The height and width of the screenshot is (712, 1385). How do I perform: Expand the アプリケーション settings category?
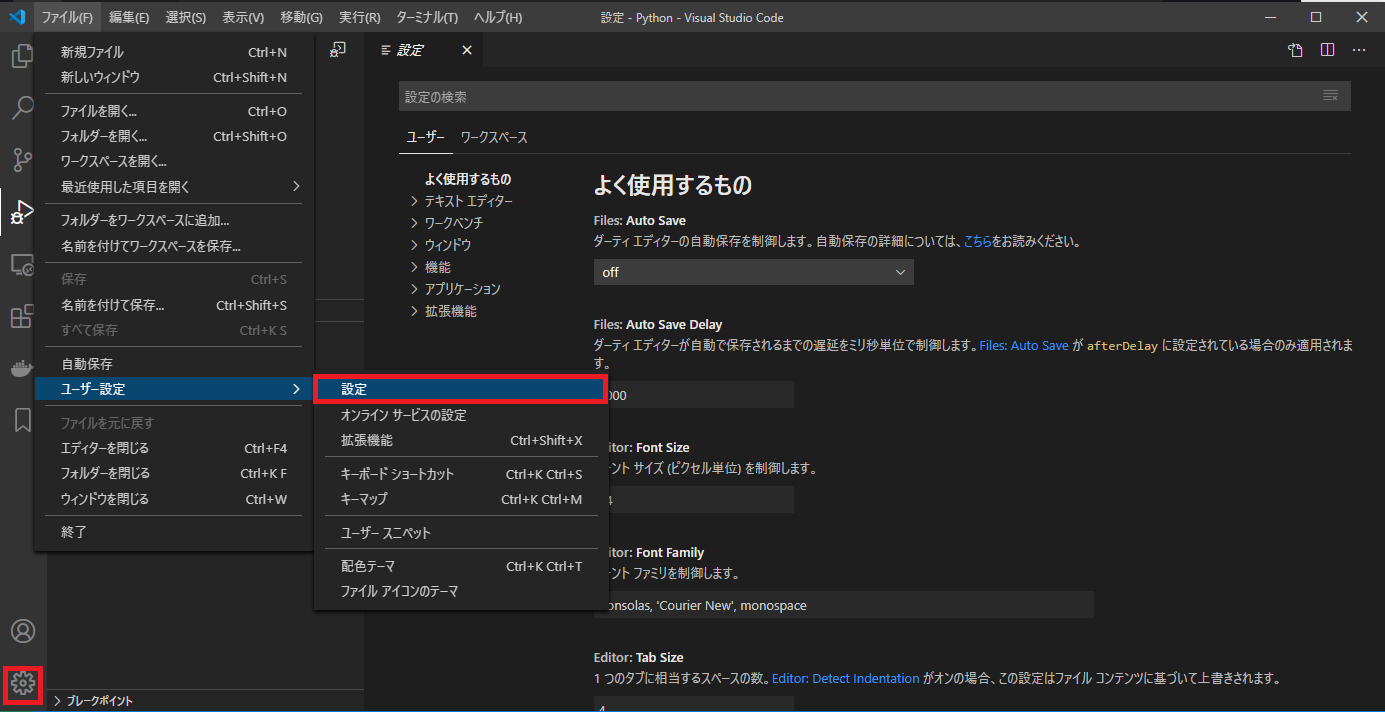click(x=455, y=289)
